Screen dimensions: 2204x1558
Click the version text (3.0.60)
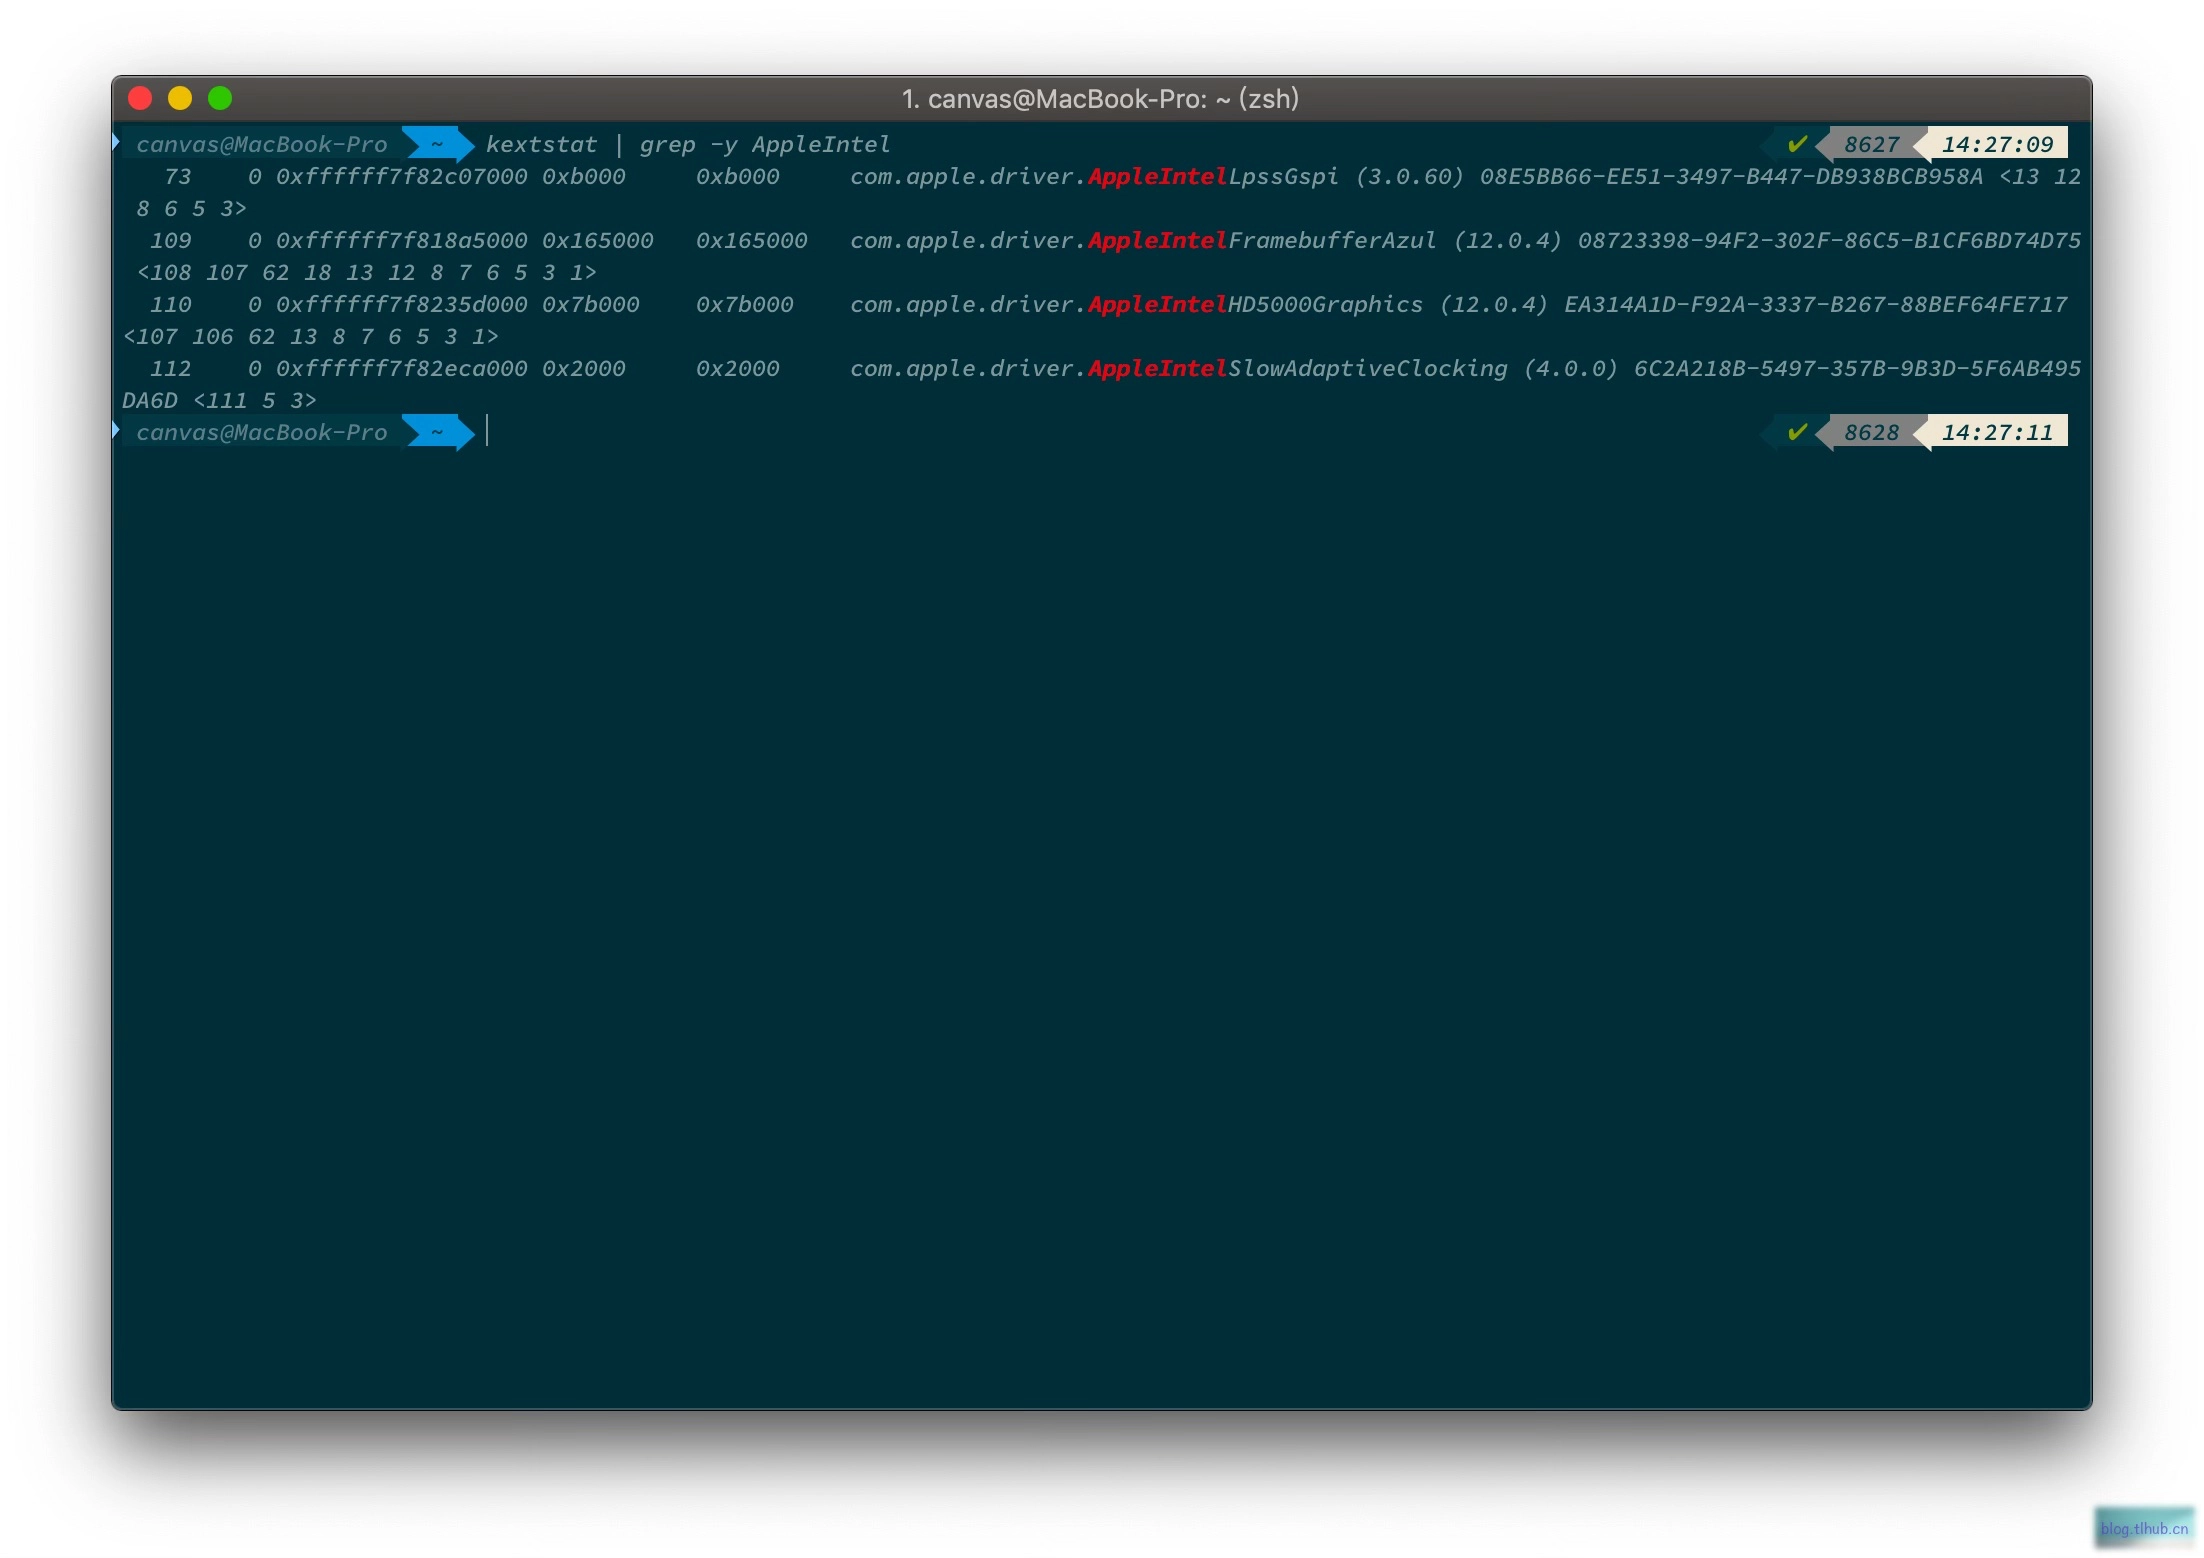click(1409, 177)
